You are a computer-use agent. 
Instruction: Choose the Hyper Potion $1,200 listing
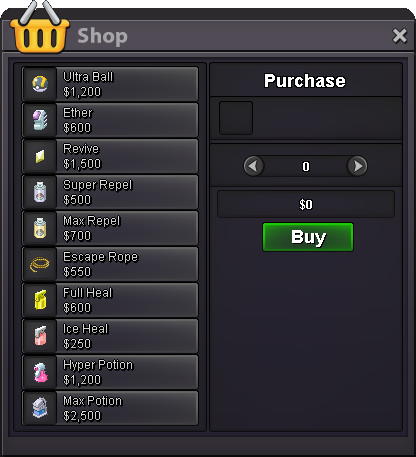(110, 372)
